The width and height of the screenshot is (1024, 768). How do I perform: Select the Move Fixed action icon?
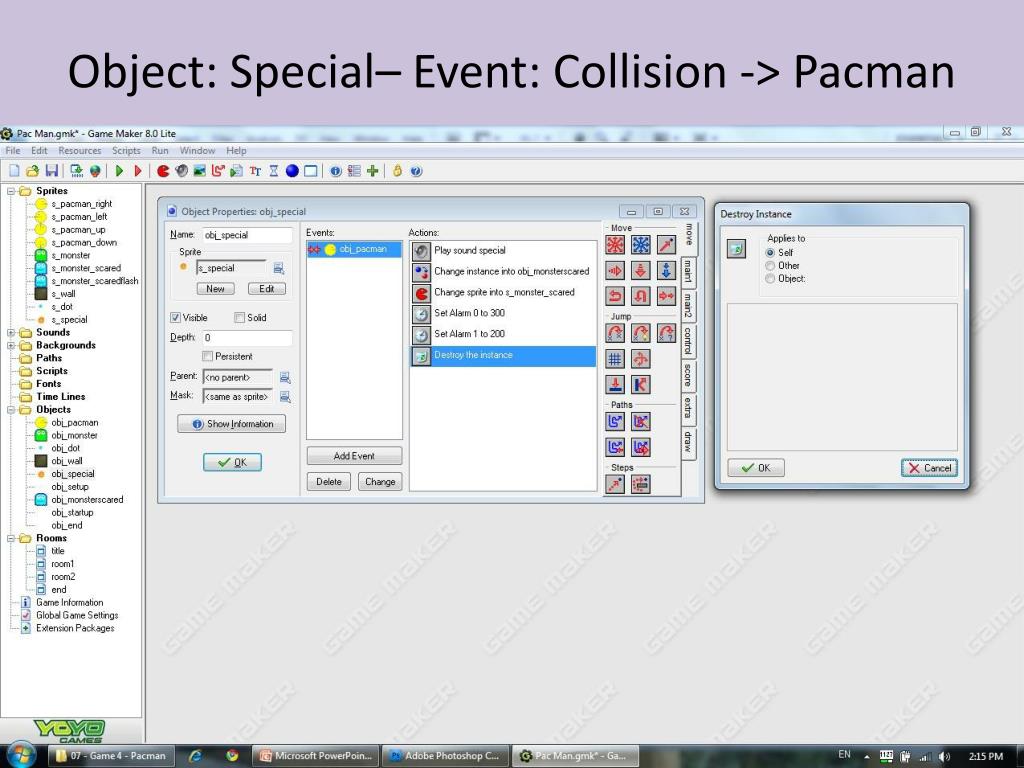(615, 245)
